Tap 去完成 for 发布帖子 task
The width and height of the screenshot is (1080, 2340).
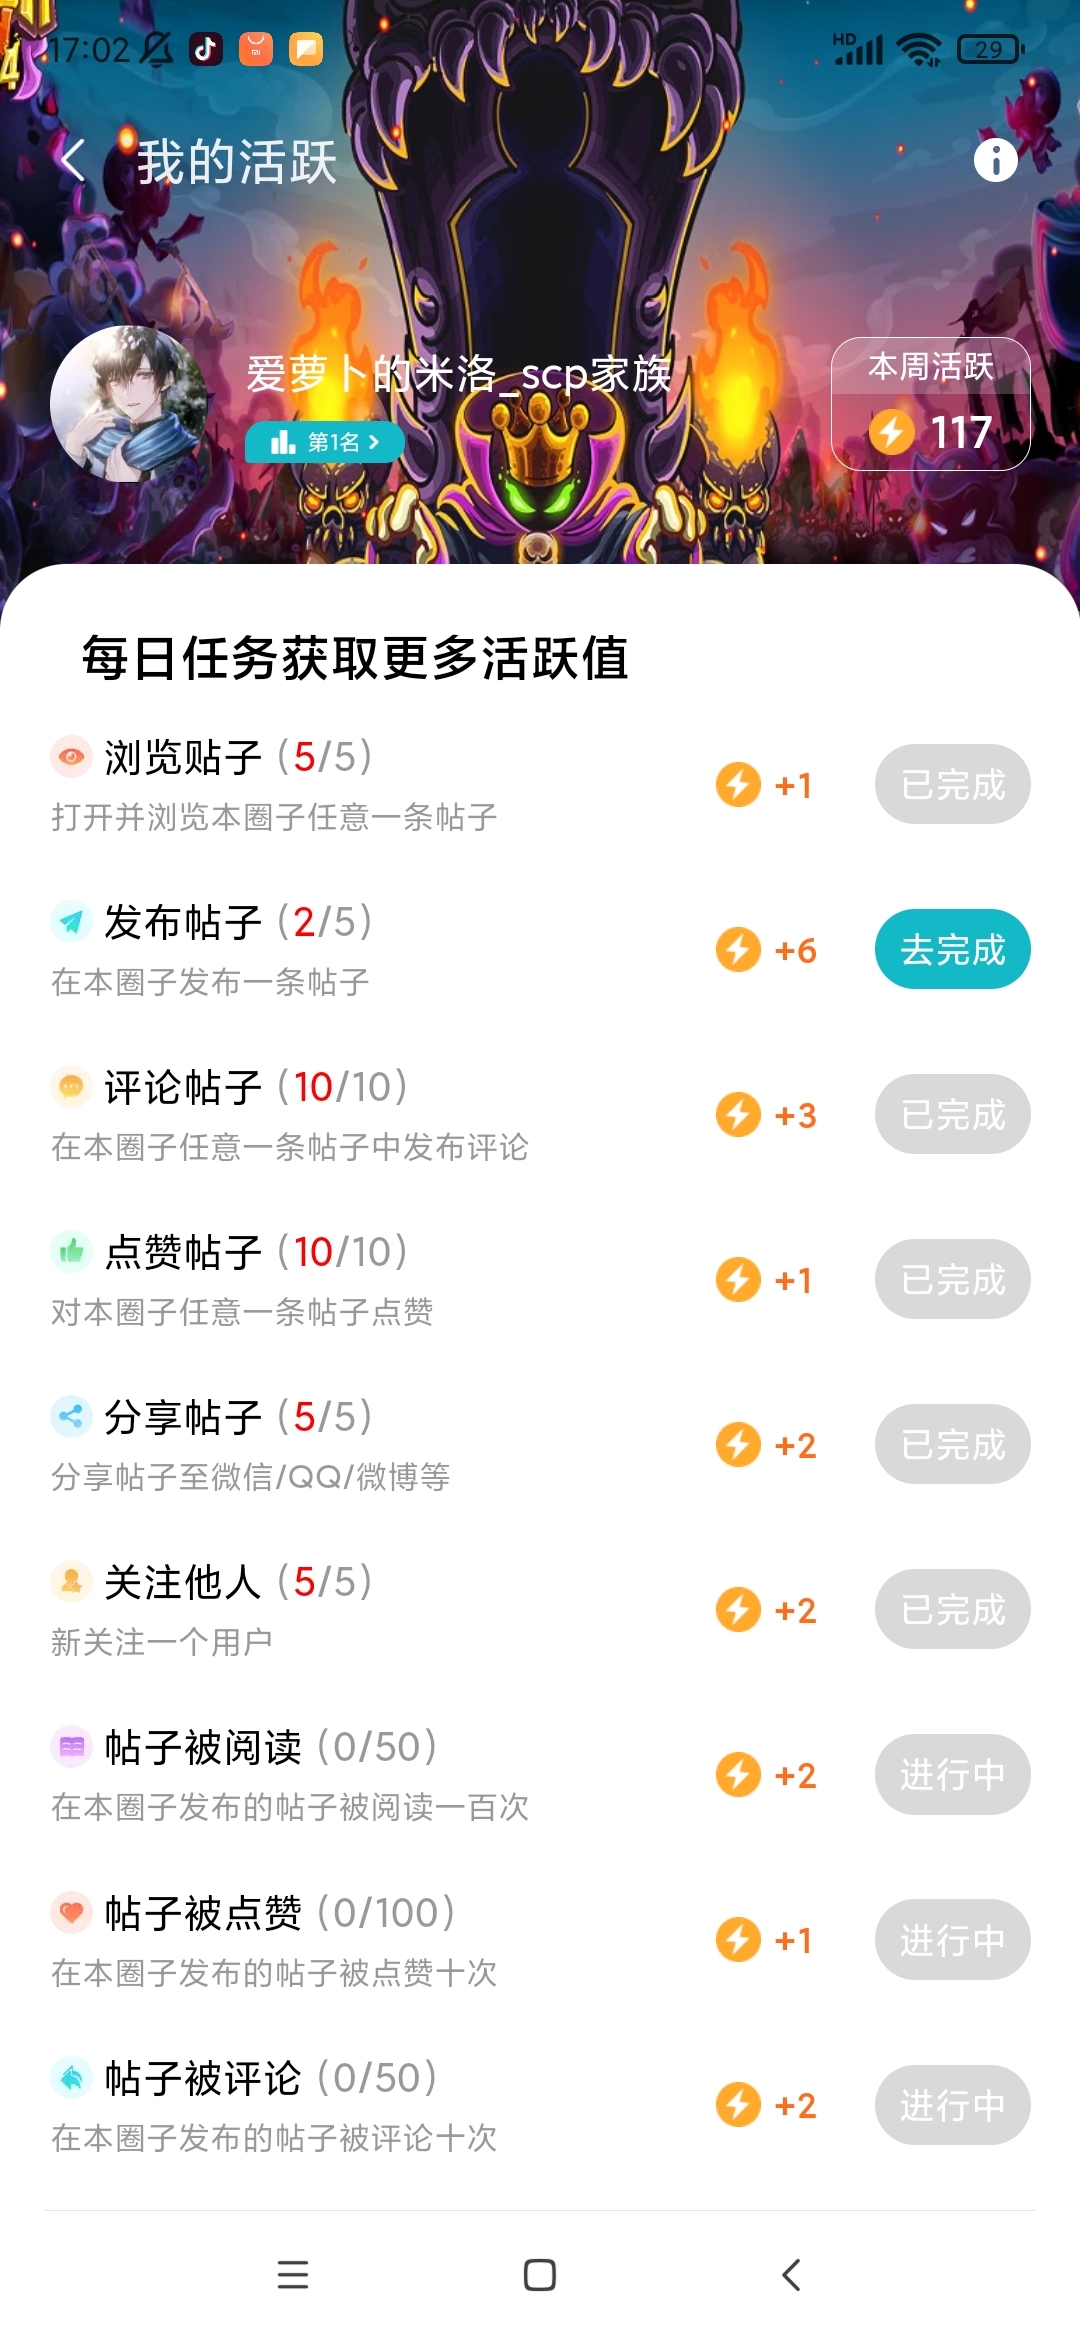coord(952,949)
